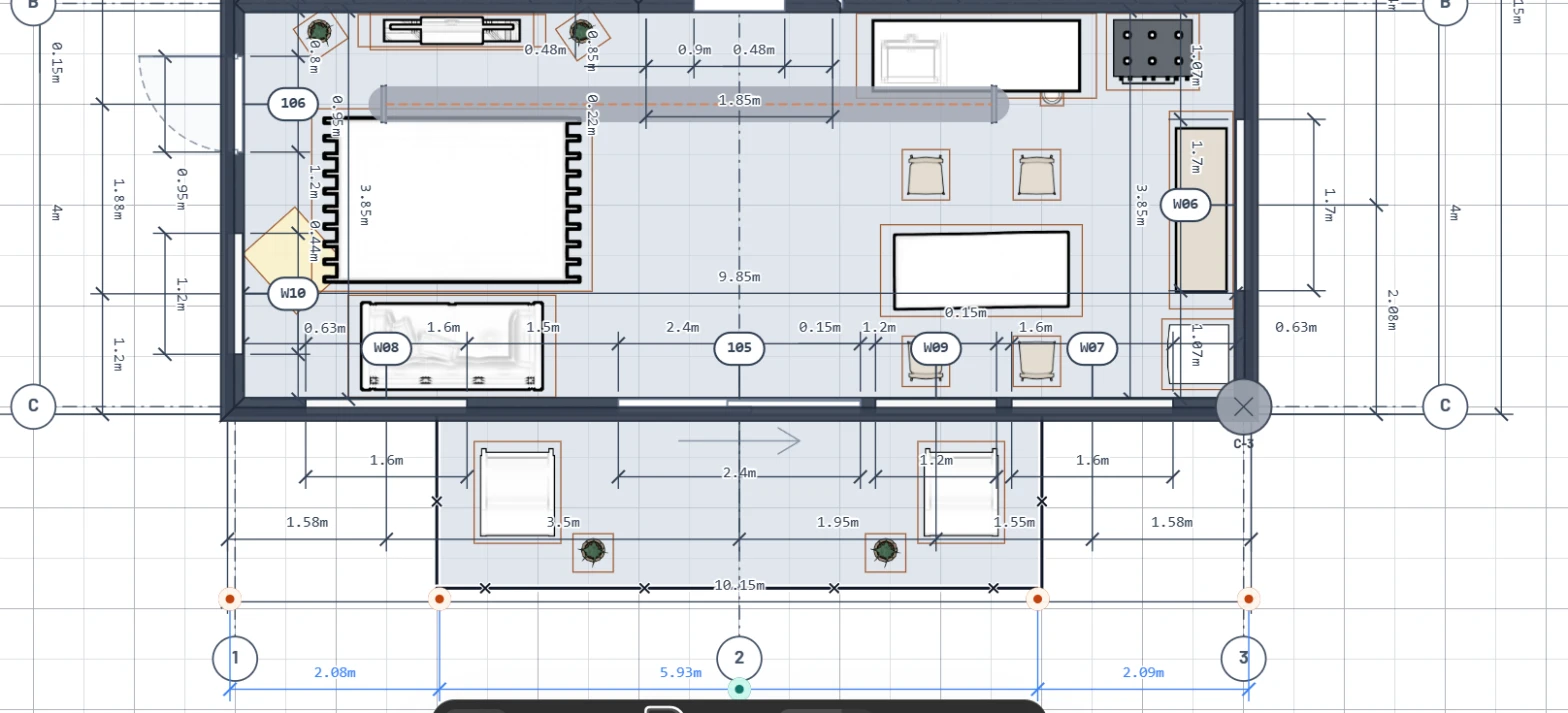Viewport: 1568px width, 713px height.
Task: Click the 3.5m dimension label
Action: pos(563,522)
